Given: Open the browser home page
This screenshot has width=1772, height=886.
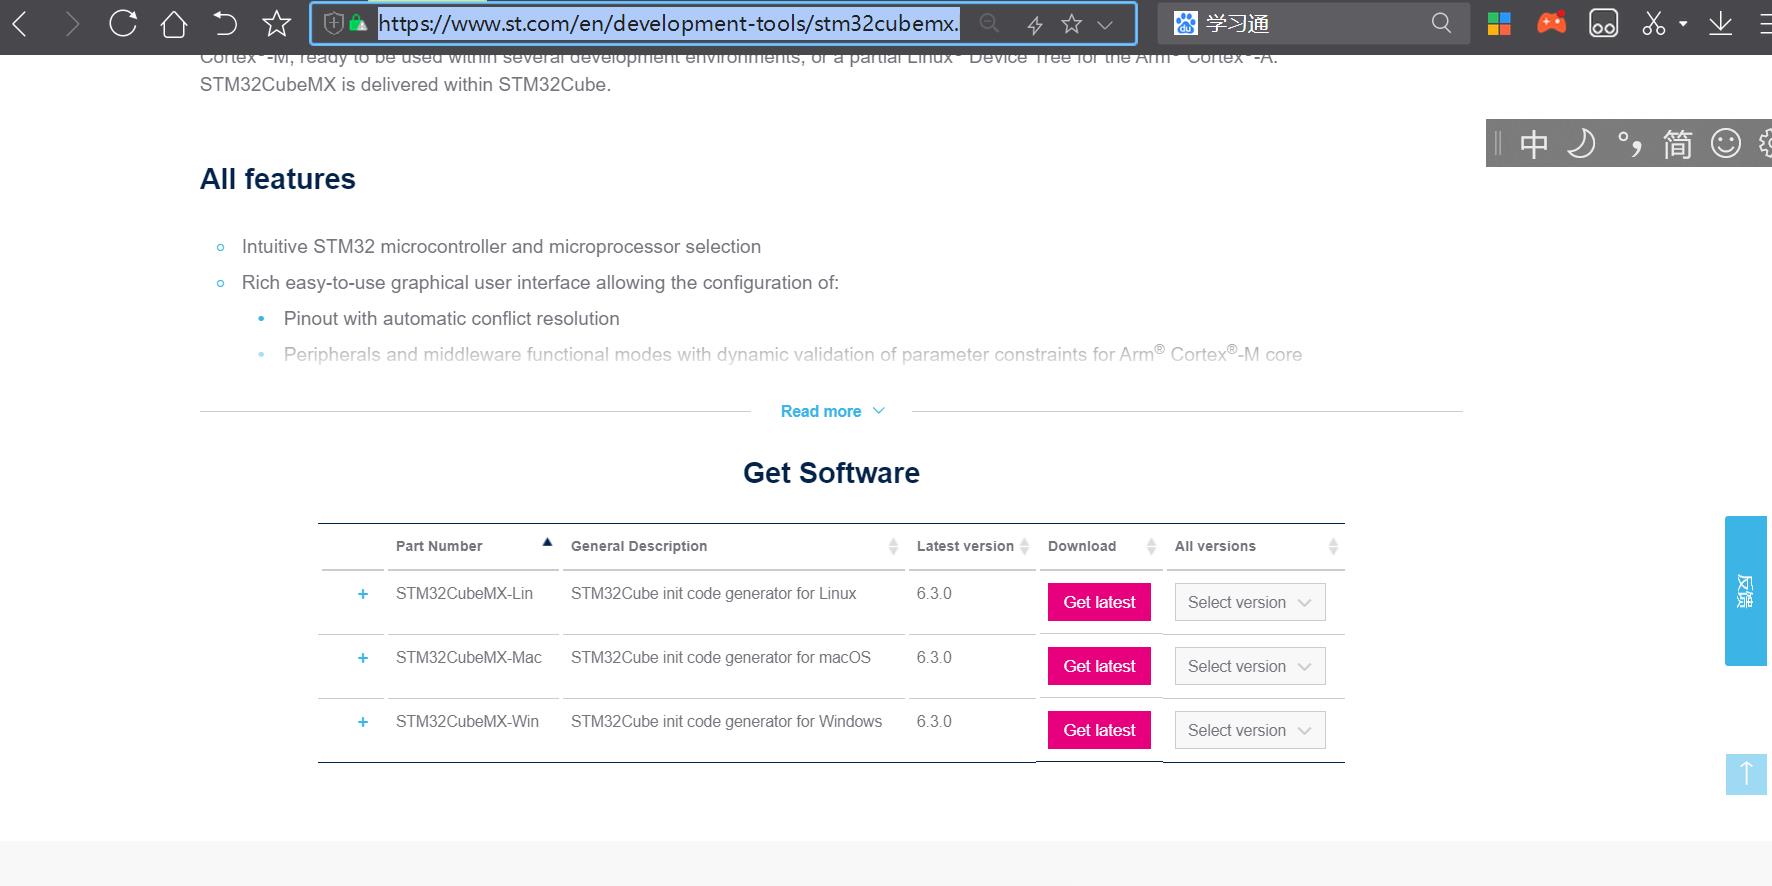Looking at the screenshot, I should [x=174, y=24].
